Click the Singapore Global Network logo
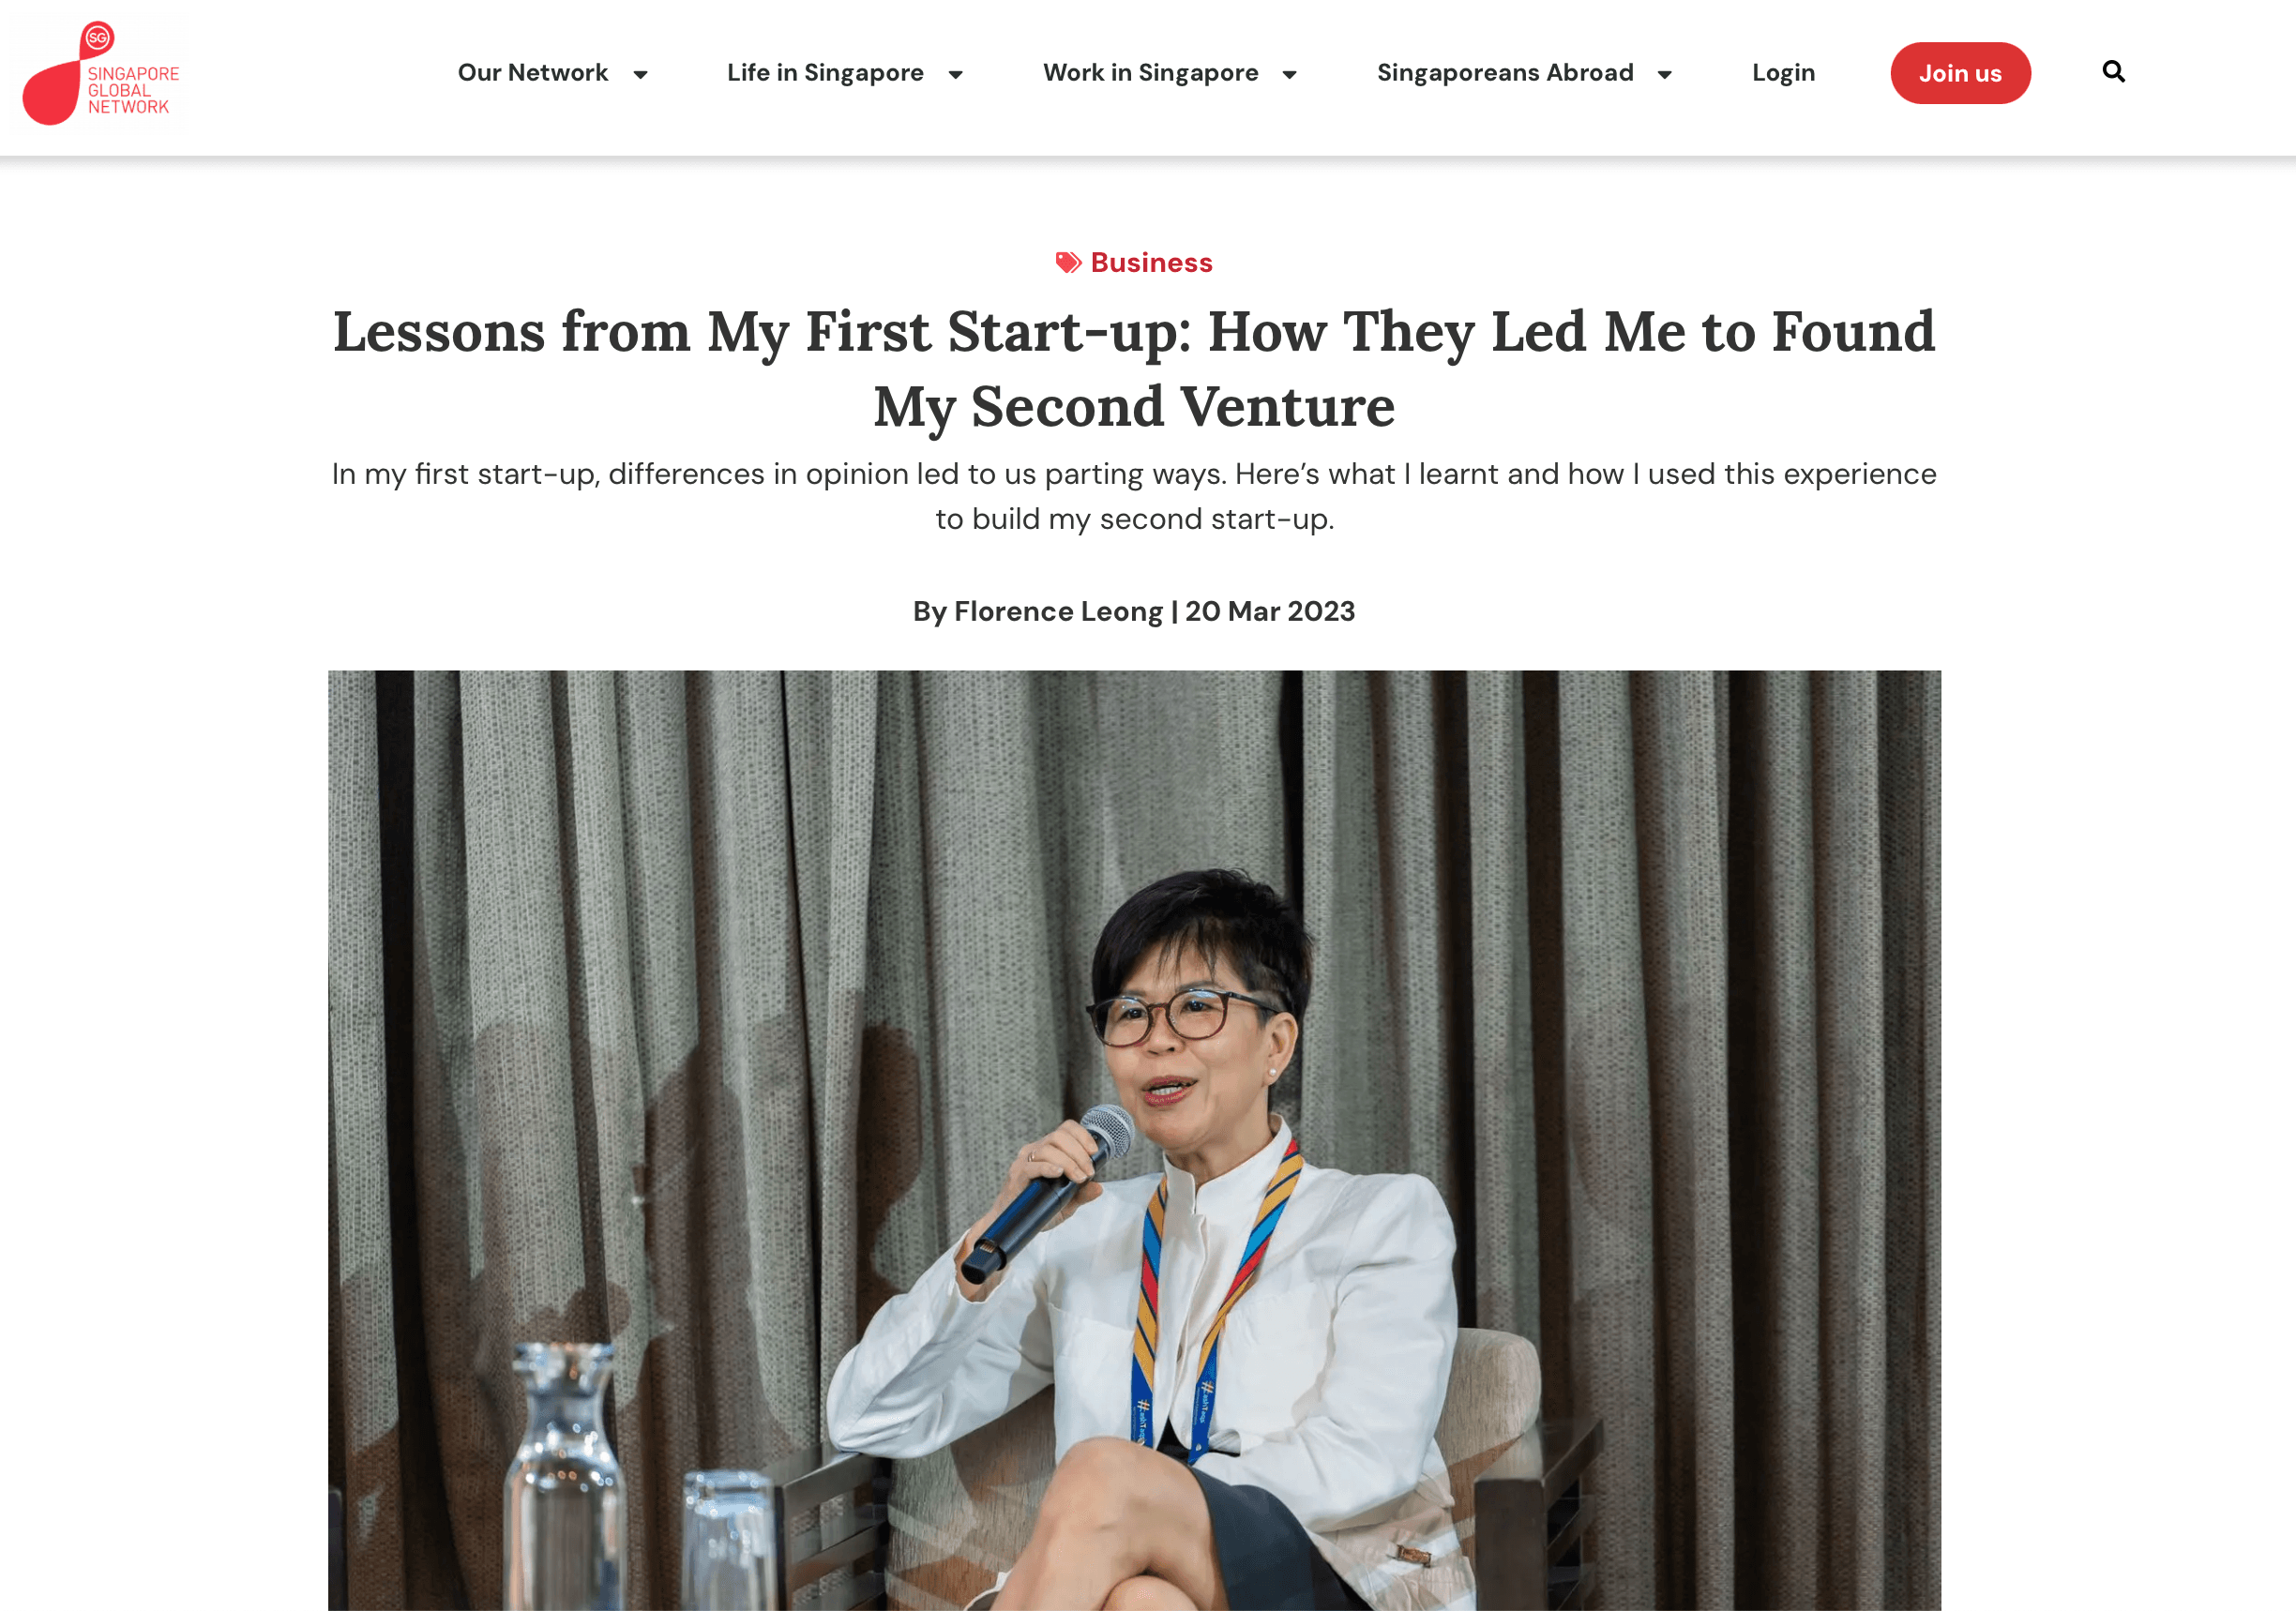 click(101, 73)
